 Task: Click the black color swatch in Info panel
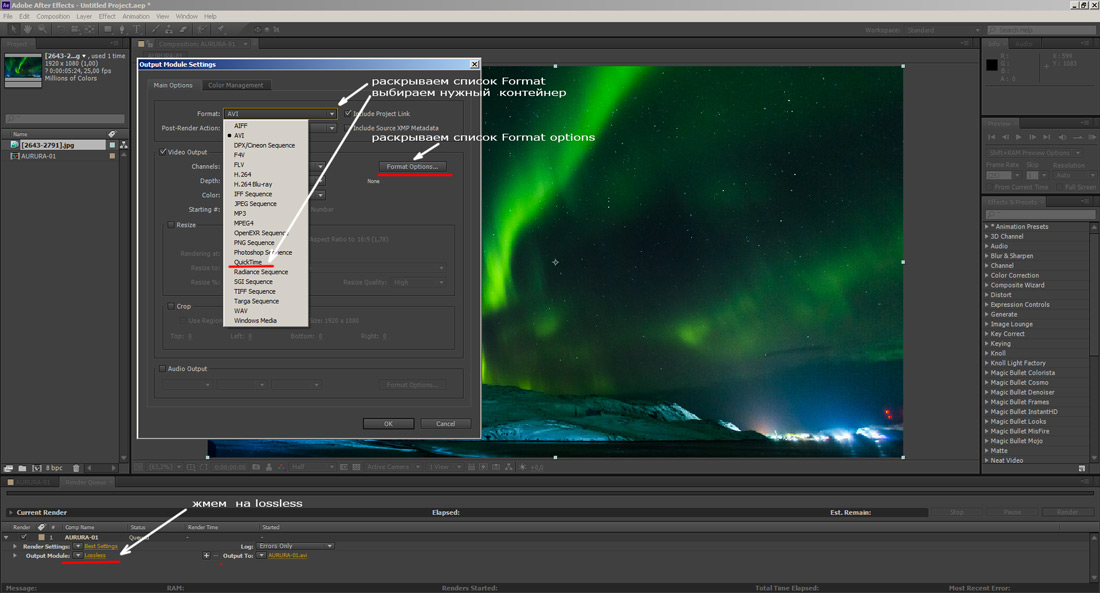tap(992, 65)
